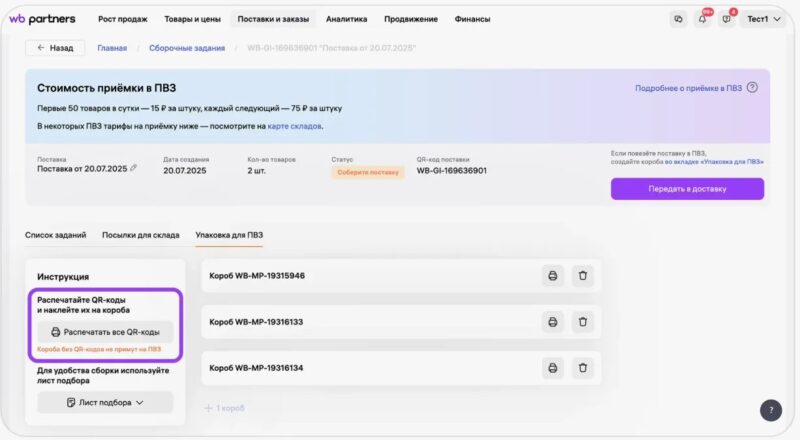
Task: Open the Товары и цены menu
Action: pyautogui.click(x=192, y=19)
